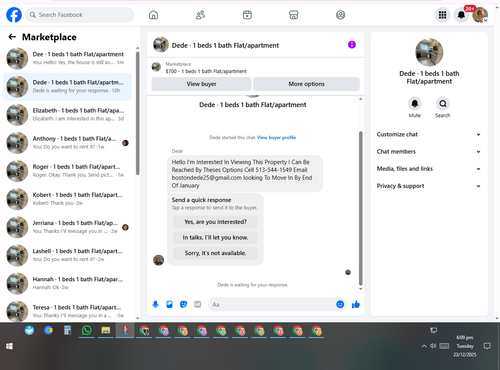Open the Hannah conversation in the list
This screenshot has width=500, height=370.
tap(68, 283)
